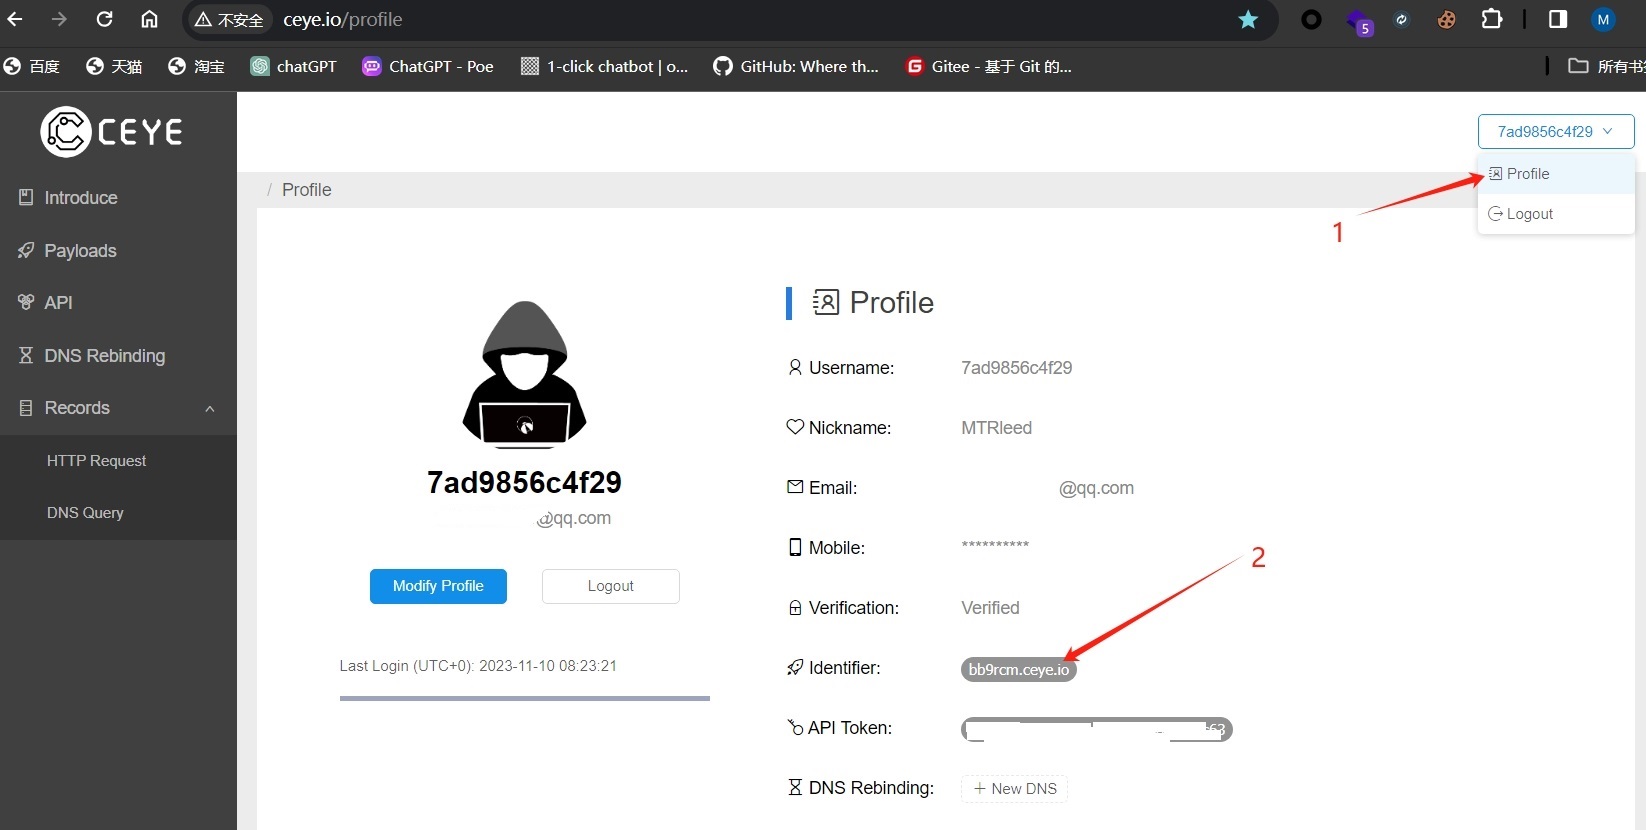
Task: Click the nickname value MTRleed
Action: click(x=996, y=428)
